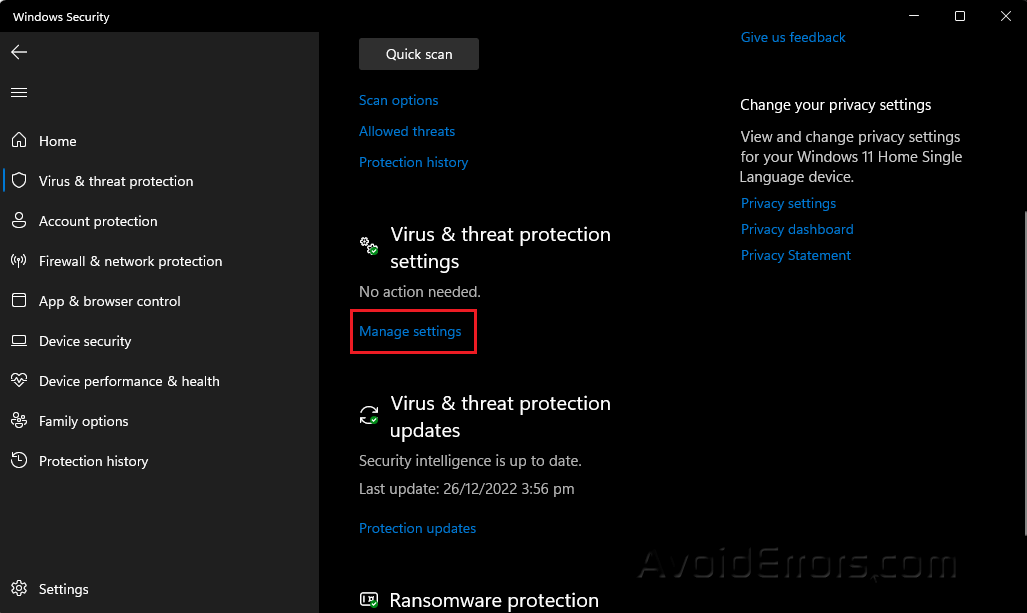Collapse the sidebar with the hamburger menu
Image resolution: width=1027 pixels, height=613 pixels.
(18, 92)
